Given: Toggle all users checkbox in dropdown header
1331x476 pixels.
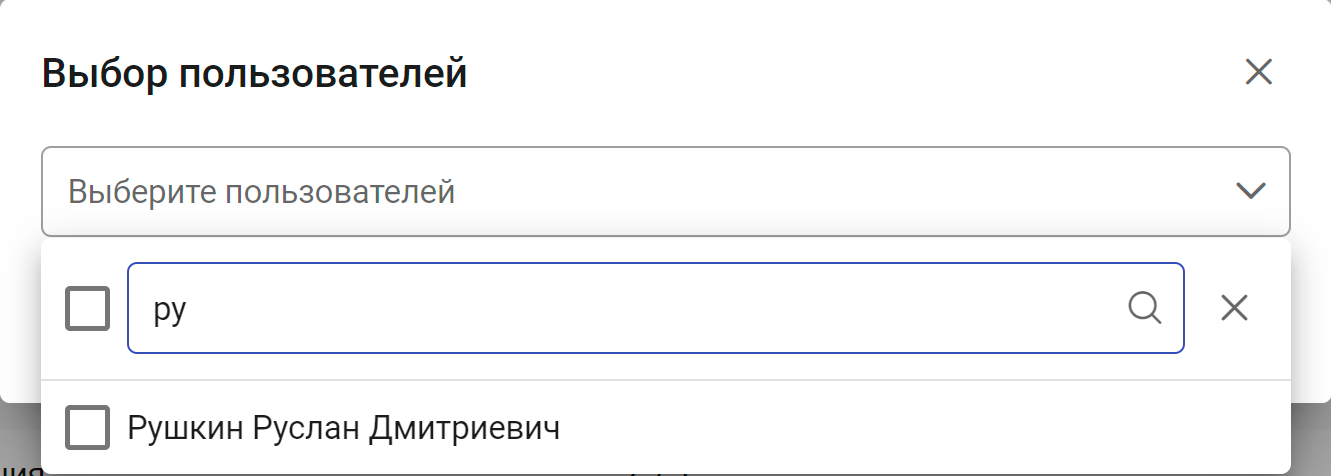Looking at the screenshot, I should click(x=87, y=308).
